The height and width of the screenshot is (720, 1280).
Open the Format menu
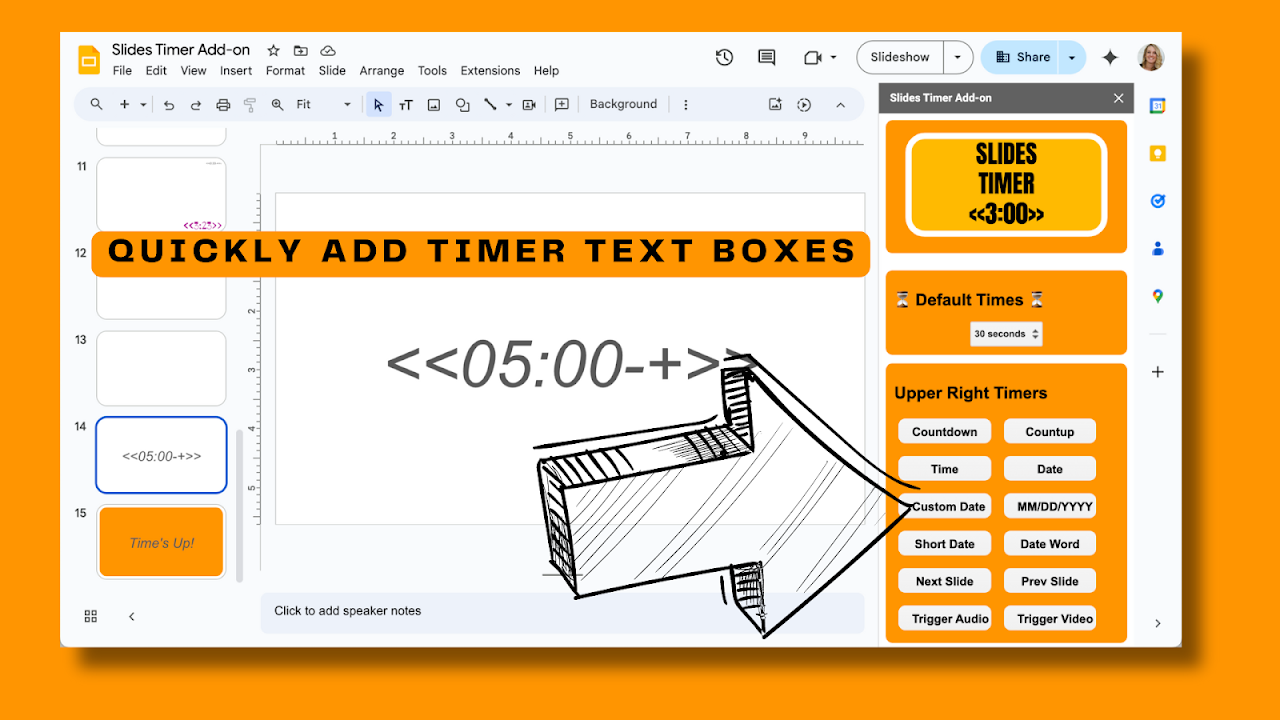click(285, 71)
